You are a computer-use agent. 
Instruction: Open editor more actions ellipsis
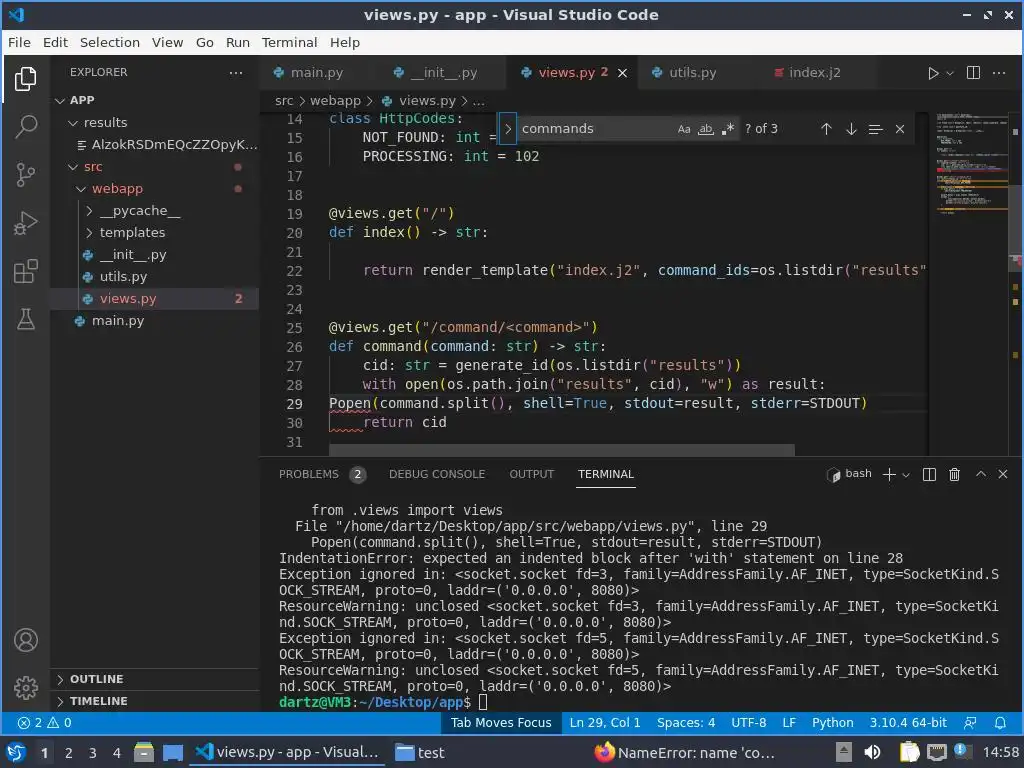click(999, 72)
